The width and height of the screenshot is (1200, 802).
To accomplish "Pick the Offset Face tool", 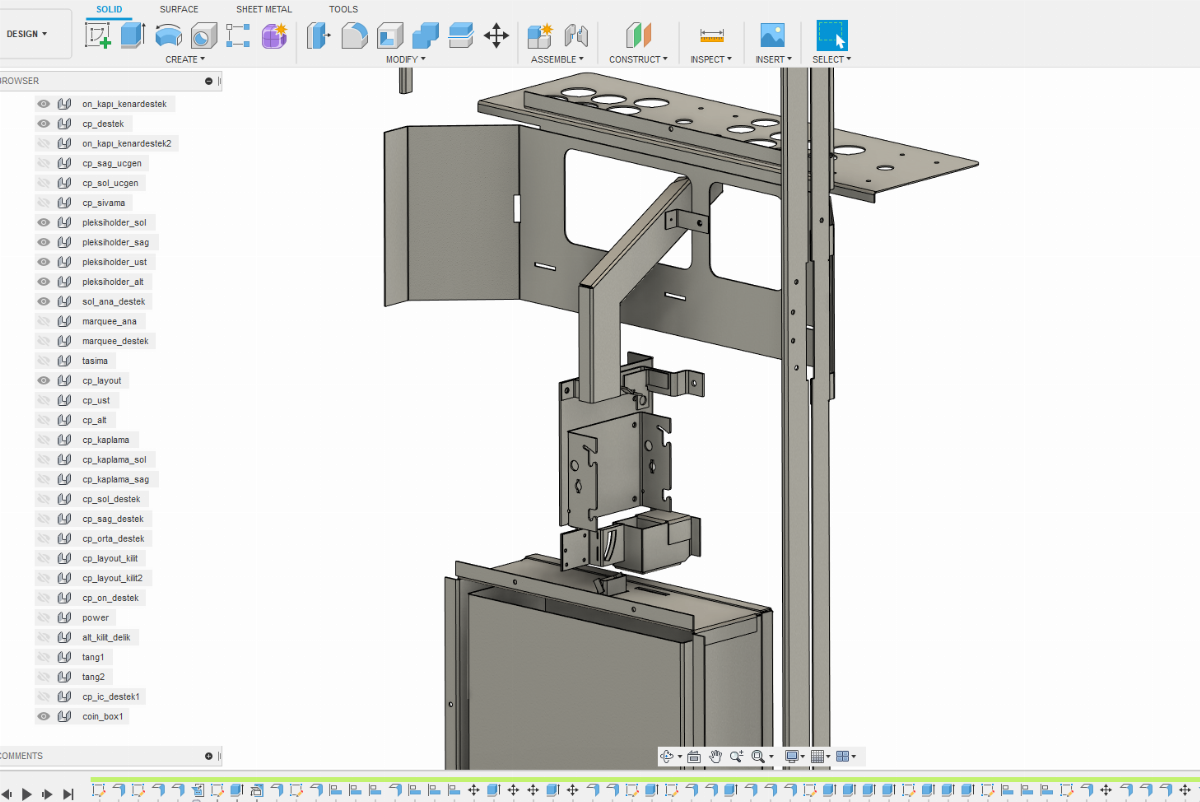I will (x=460, y=36).
